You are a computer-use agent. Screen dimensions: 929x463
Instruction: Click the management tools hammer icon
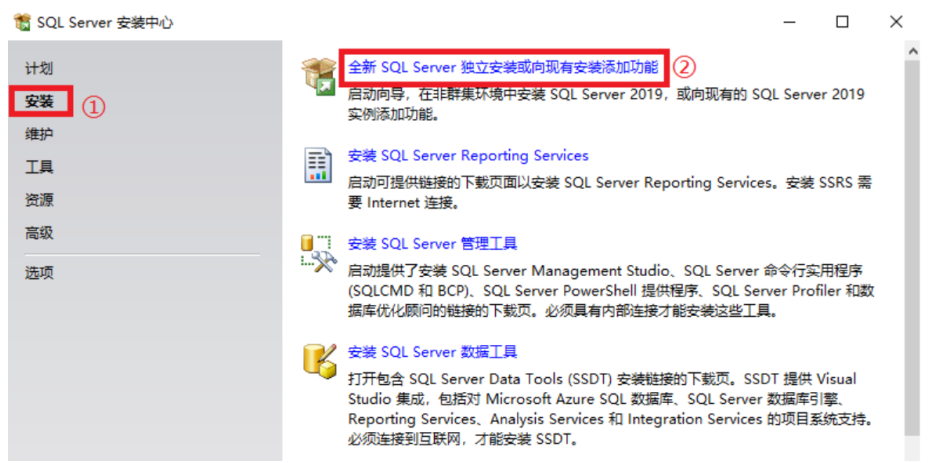[318, 254]
